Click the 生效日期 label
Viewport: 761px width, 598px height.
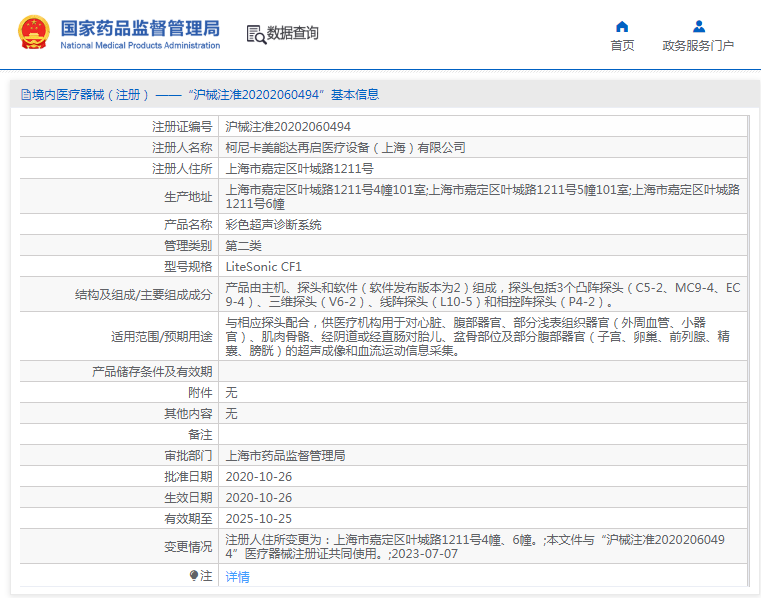[188, 498]
